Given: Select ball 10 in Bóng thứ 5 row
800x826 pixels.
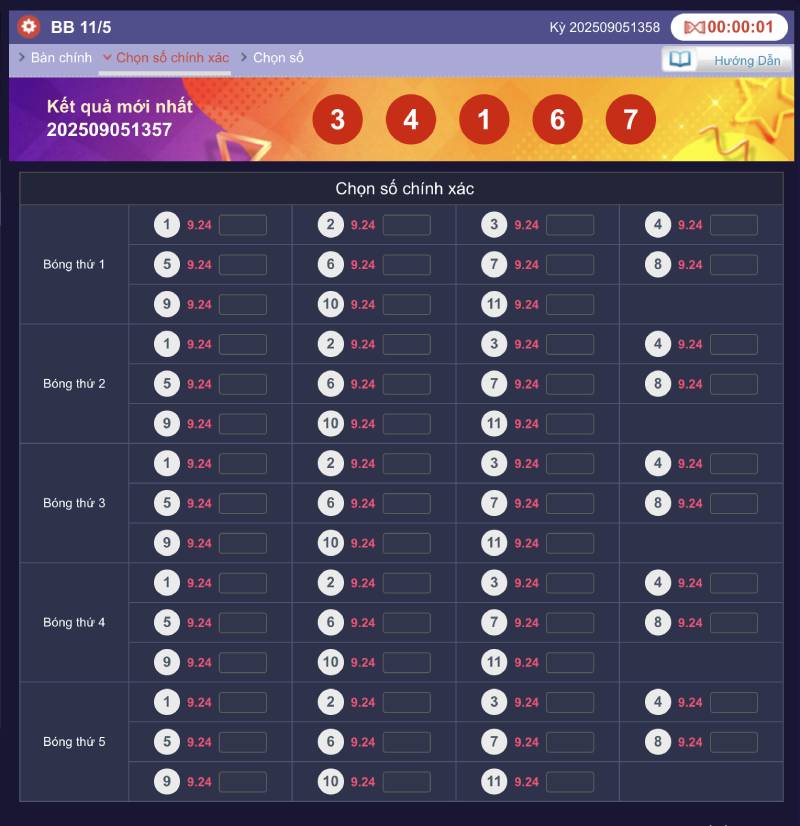Looking at the screenshot, I should pyautogui.click(x=330, y=781).
